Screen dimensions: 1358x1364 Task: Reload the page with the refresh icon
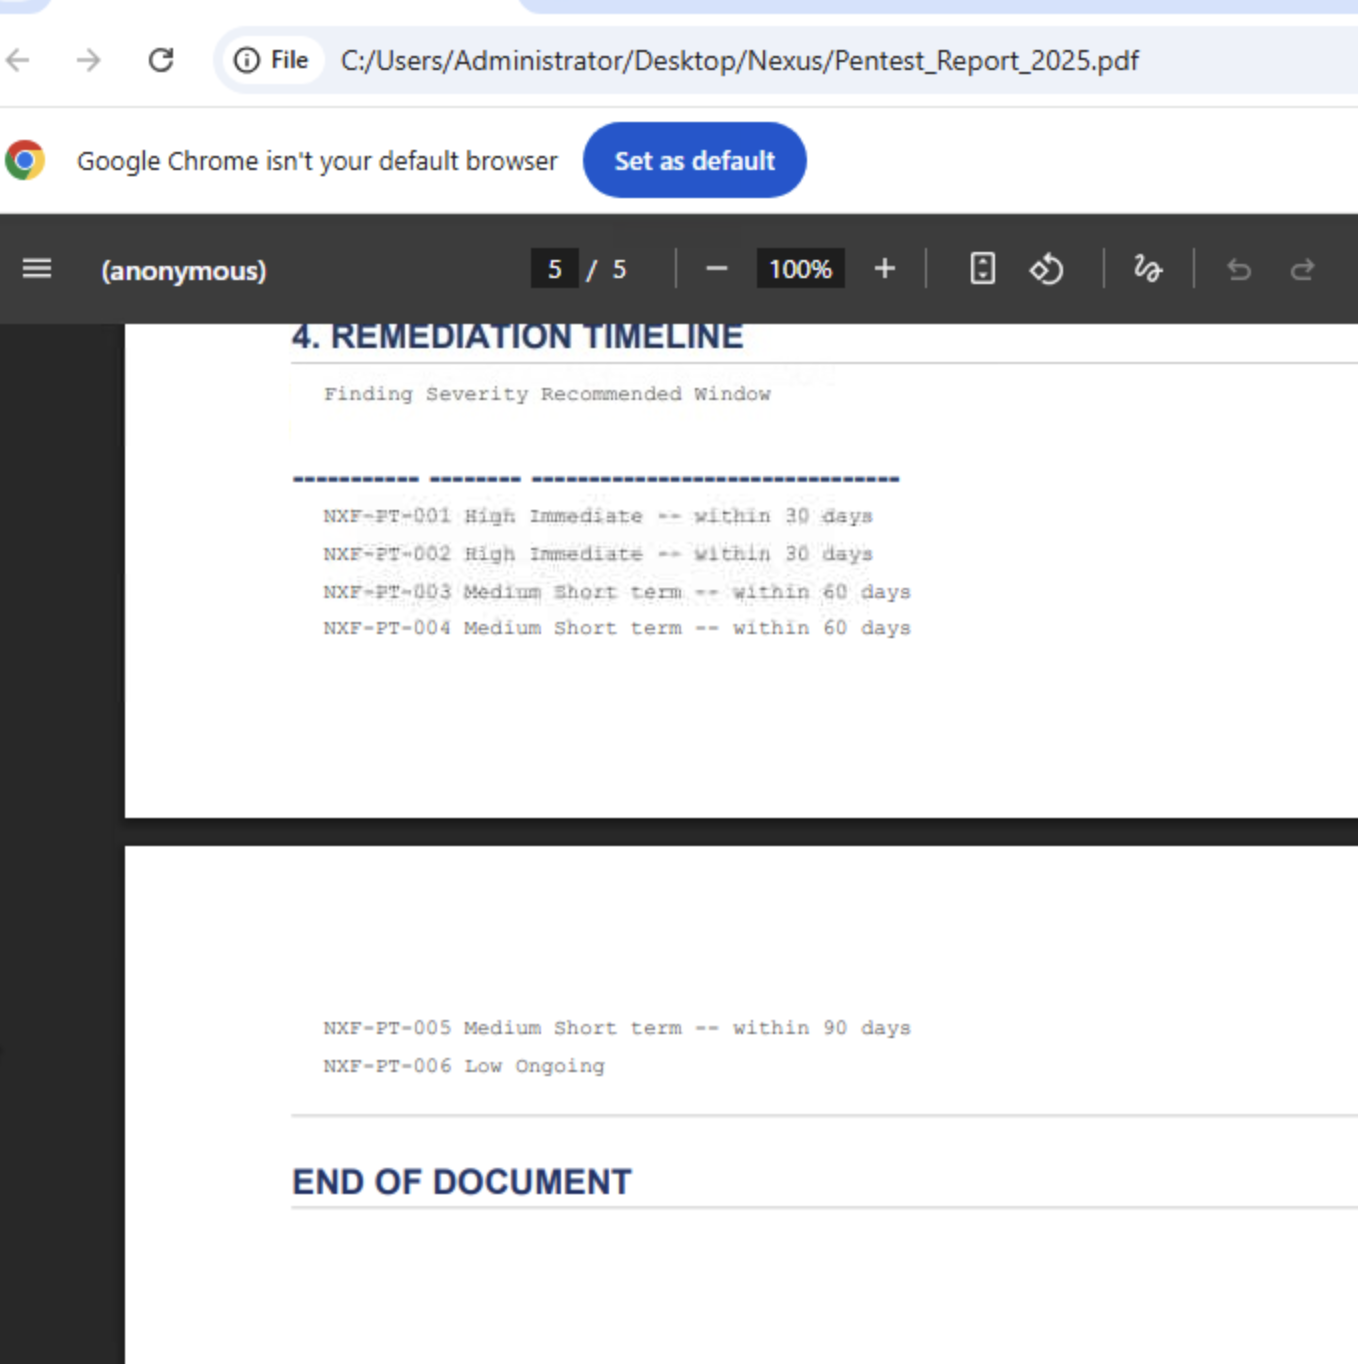[x=161, y=60]
